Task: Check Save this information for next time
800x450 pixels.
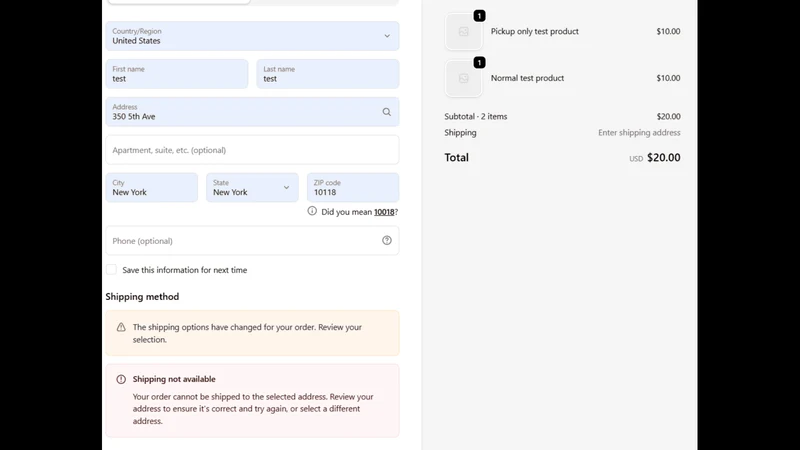Action: pos(111,270)
